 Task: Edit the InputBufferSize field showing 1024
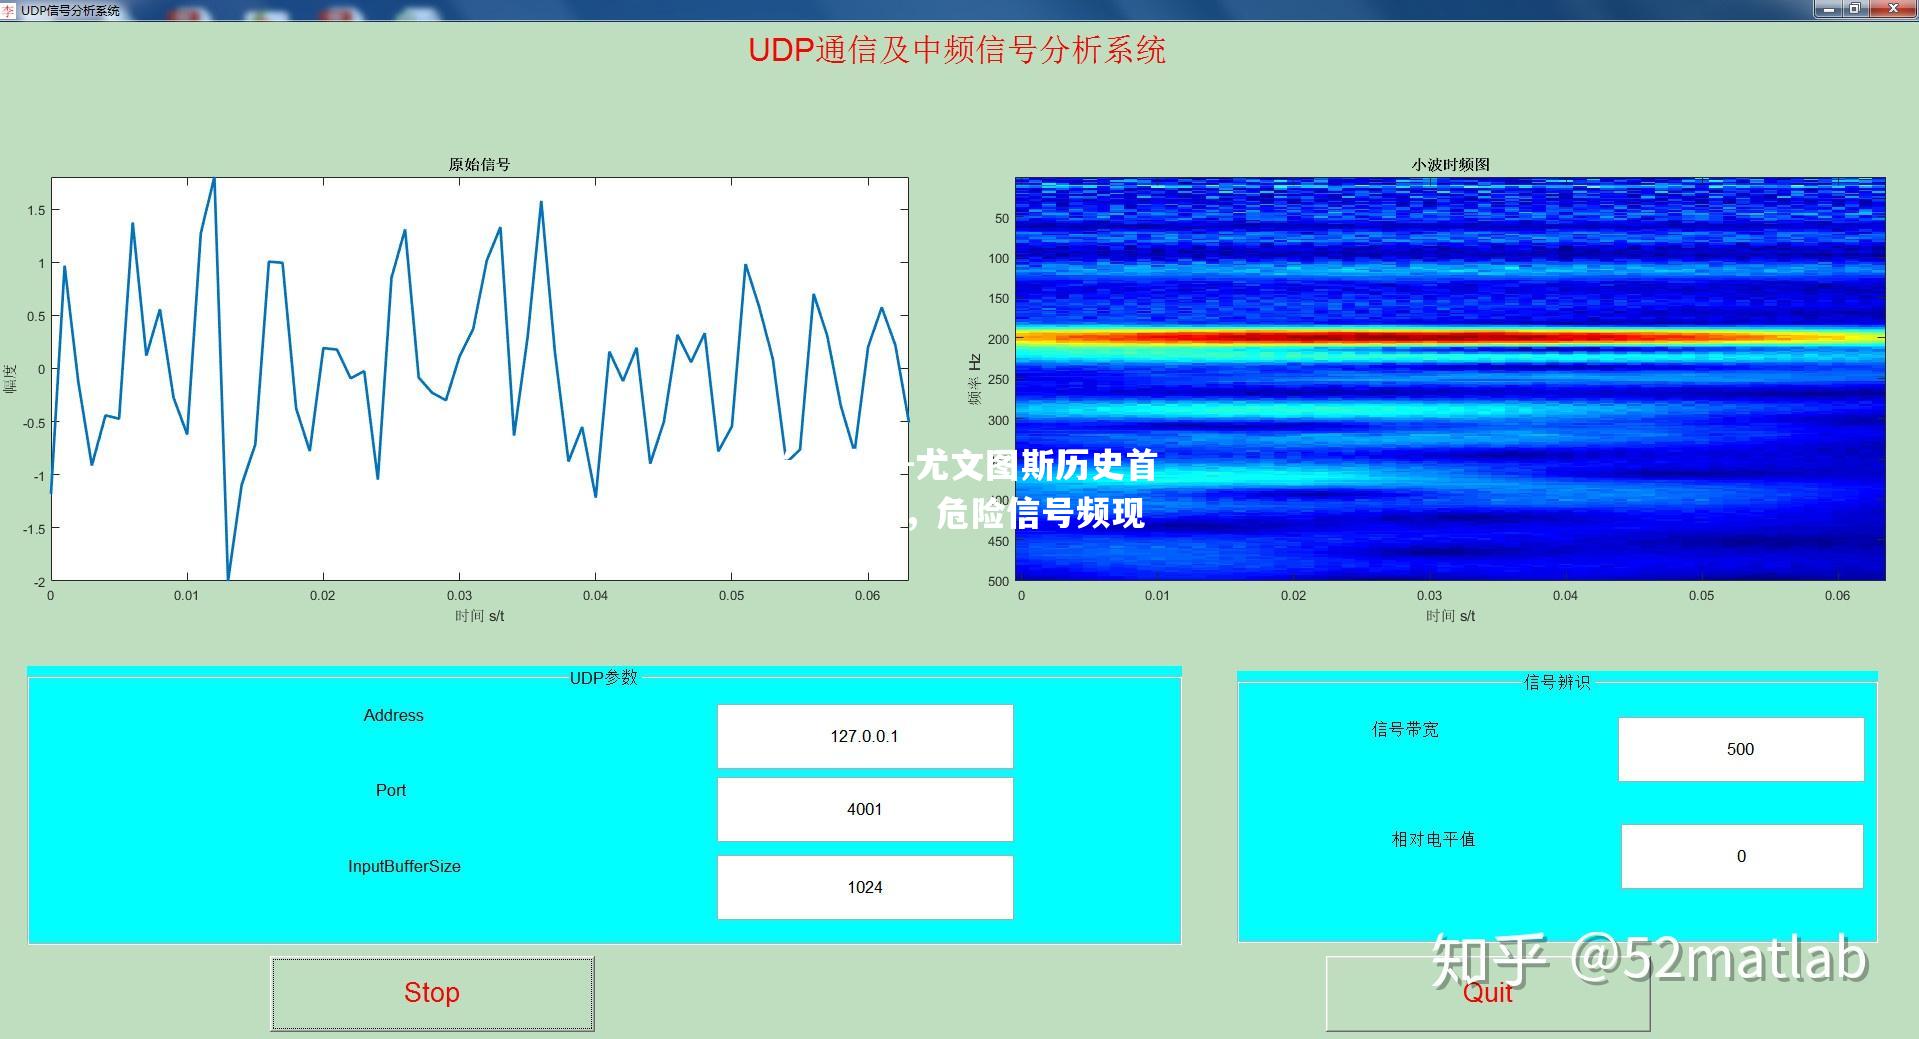pyautogui.click(x=865, y=887)
